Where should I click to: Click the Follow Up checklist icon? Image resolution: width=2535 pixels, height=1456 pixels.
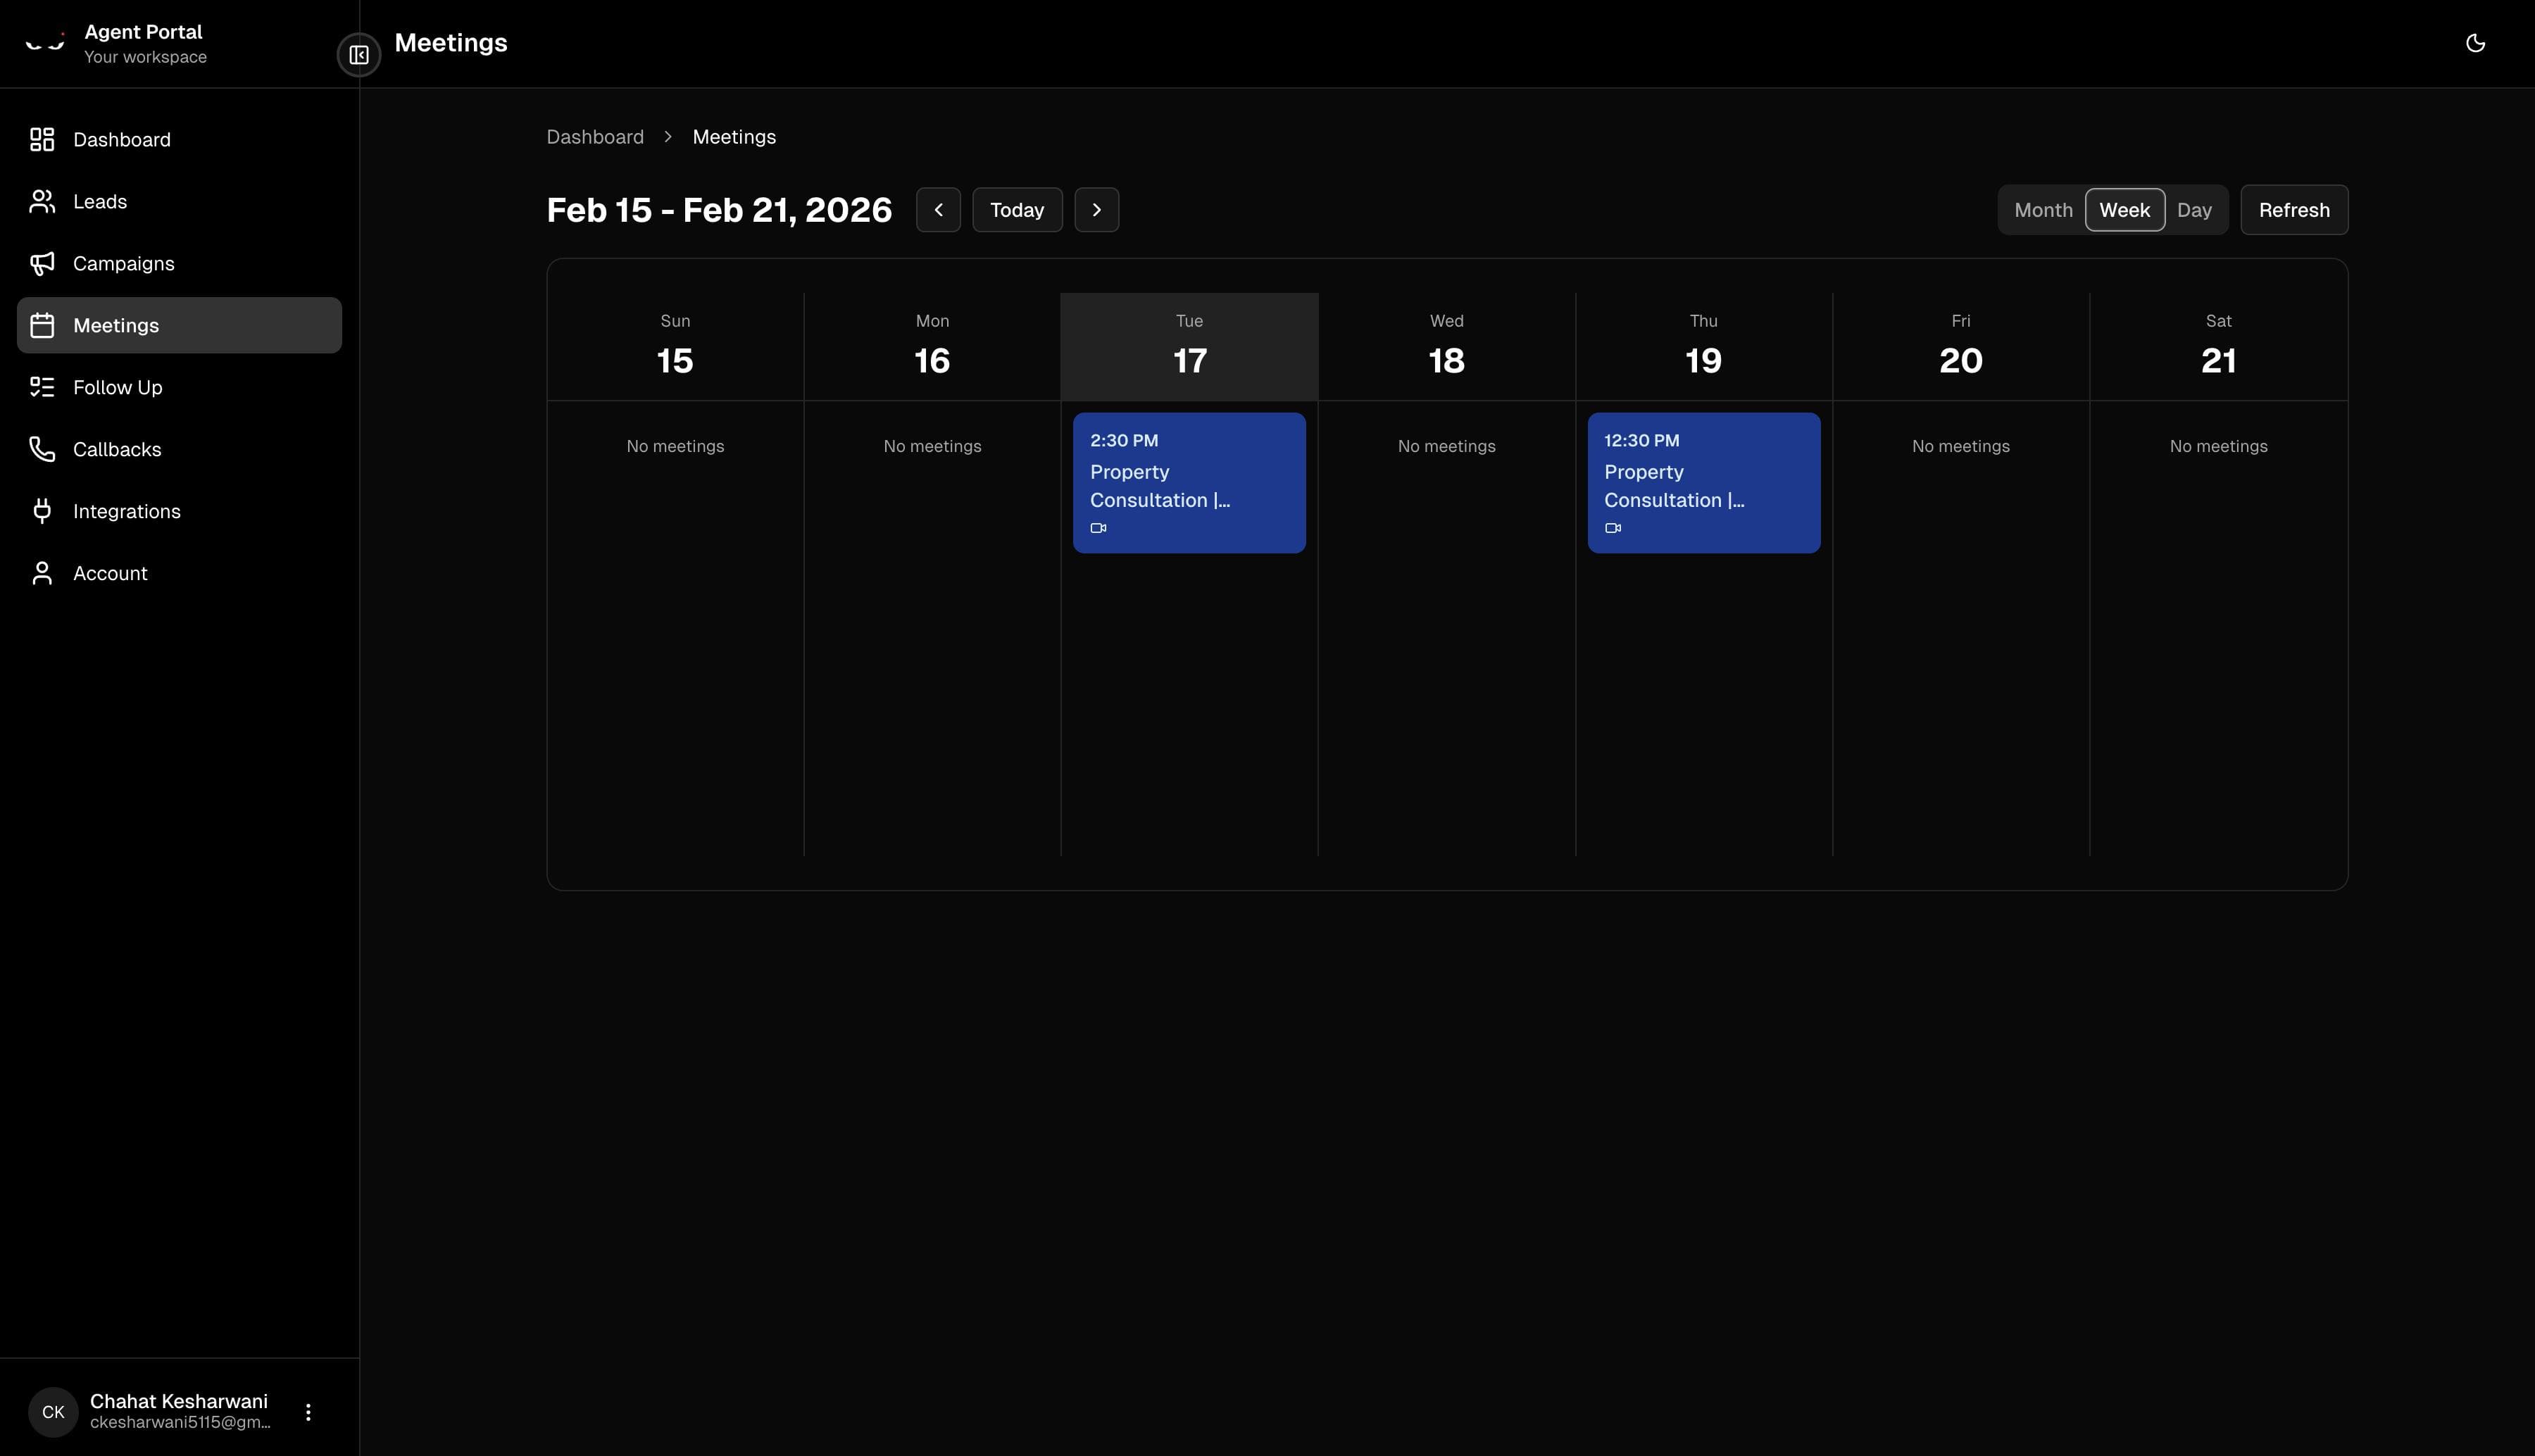click(41, 387)
